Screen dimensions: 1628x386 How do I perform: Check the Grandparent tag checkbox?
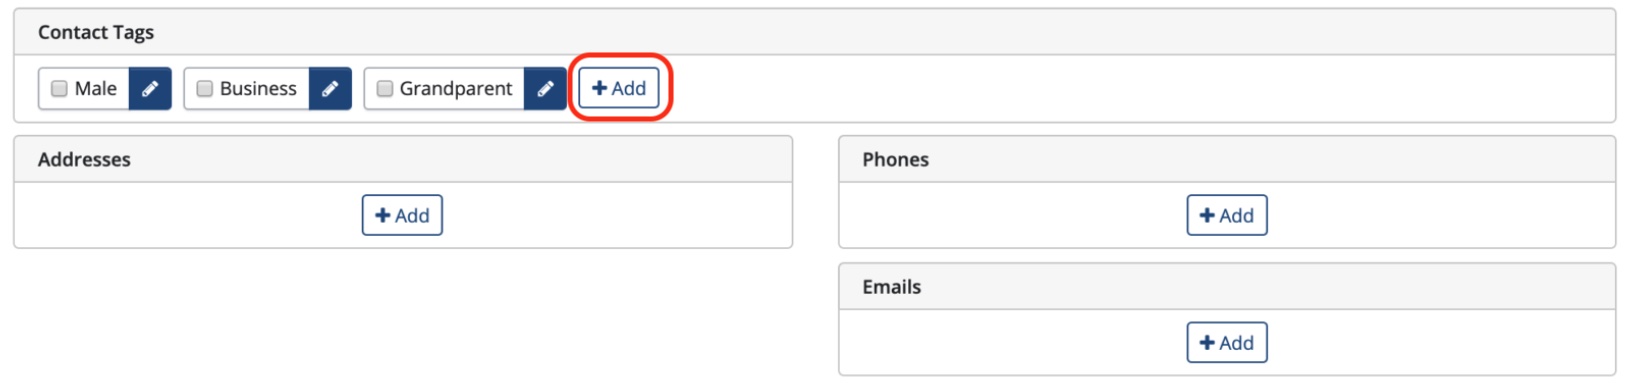coord(385,88)
